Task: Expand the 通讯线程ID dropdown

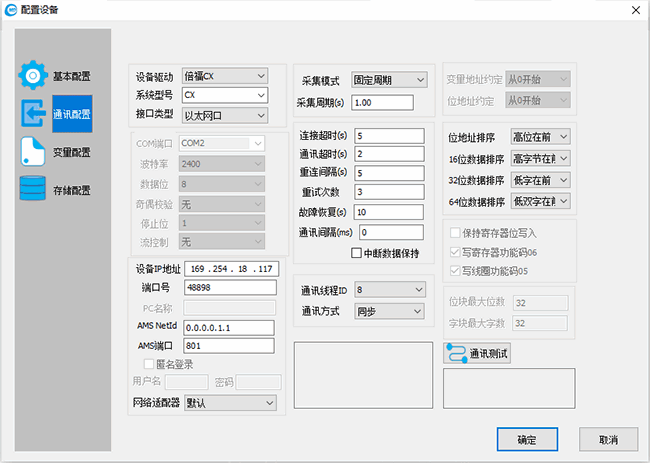Action: coord(388,291)
